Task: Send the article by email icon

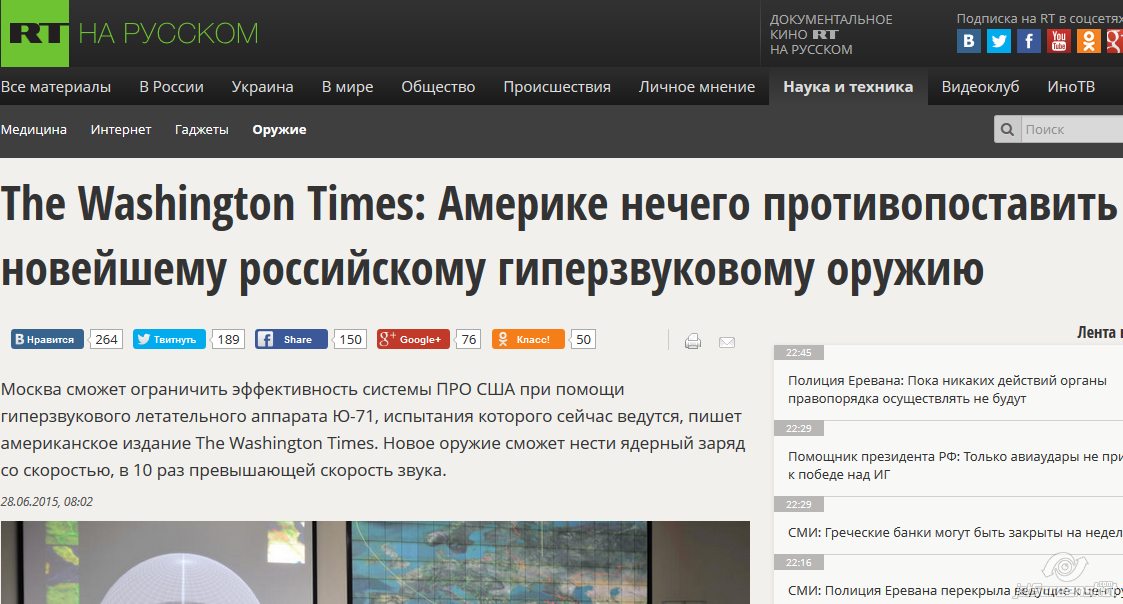Action: pos(727,342)
